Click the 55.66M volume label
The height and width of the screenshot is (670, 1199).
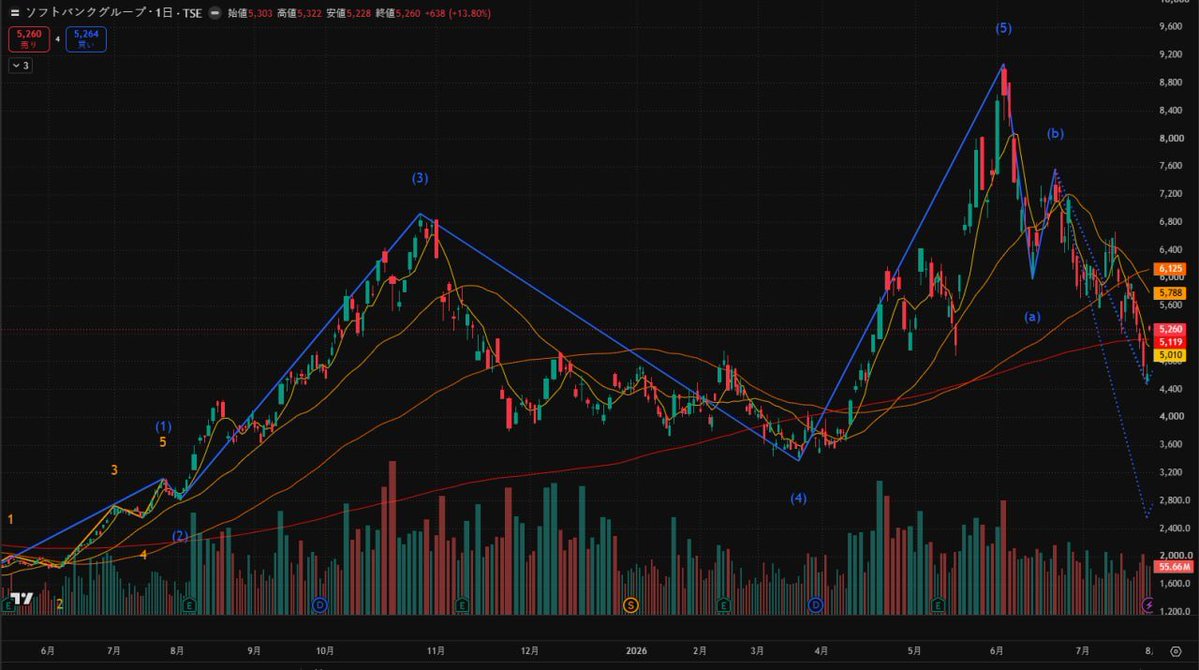(x=1174, y=567)
